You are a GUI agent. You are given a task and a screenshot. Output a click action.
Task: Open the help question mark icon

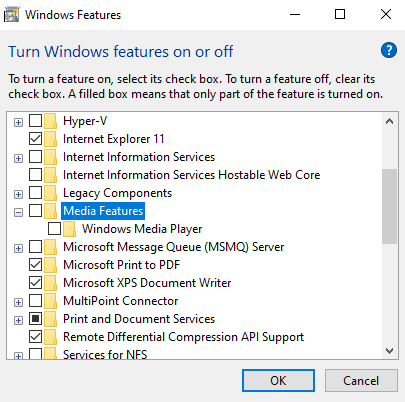[x=389, y=50]
